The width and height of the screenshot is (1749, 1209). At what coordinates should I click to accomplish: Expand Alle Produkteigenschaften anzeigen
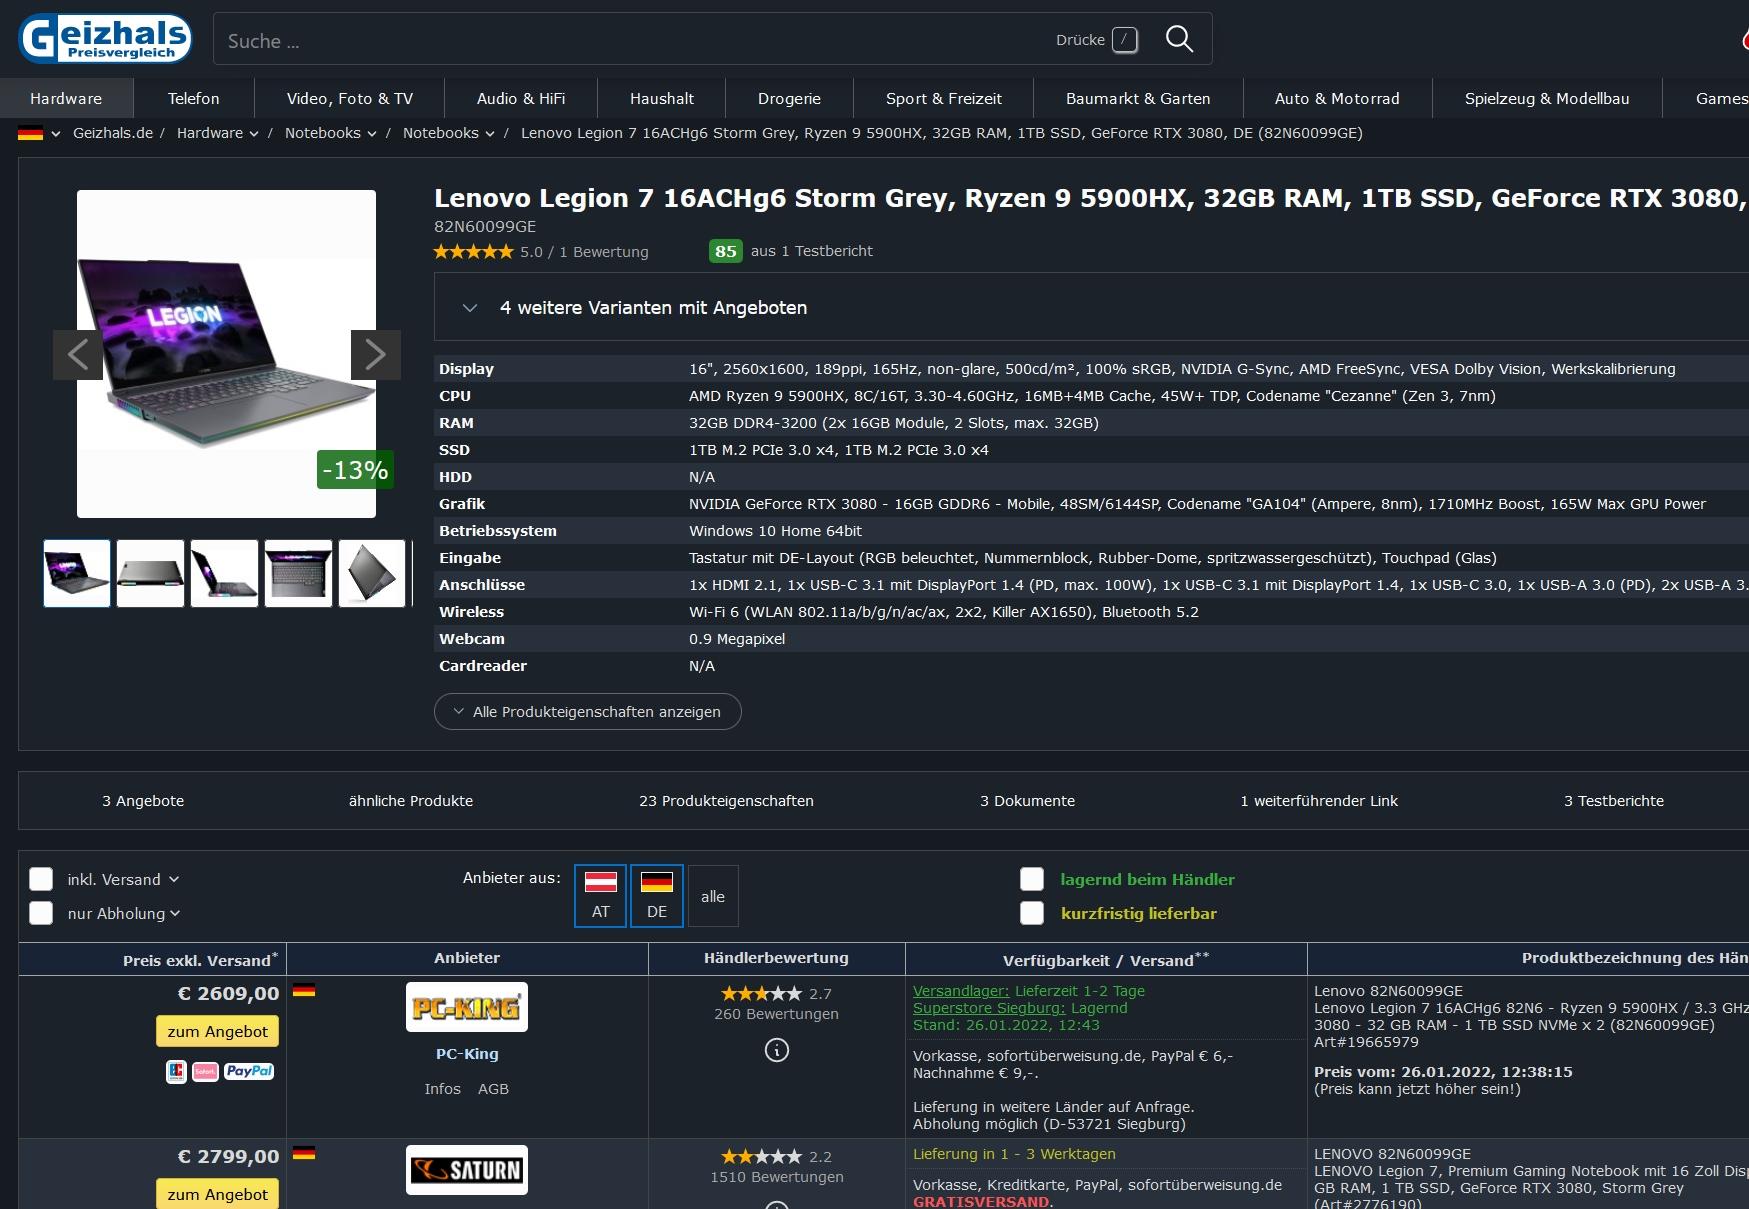point(587,712)
